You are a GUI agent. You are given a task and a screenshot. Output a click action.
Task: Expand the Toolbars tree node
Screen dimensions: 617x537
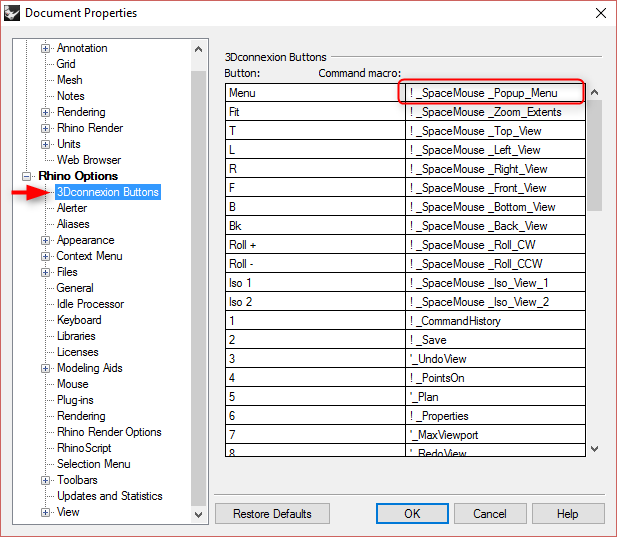45,480
